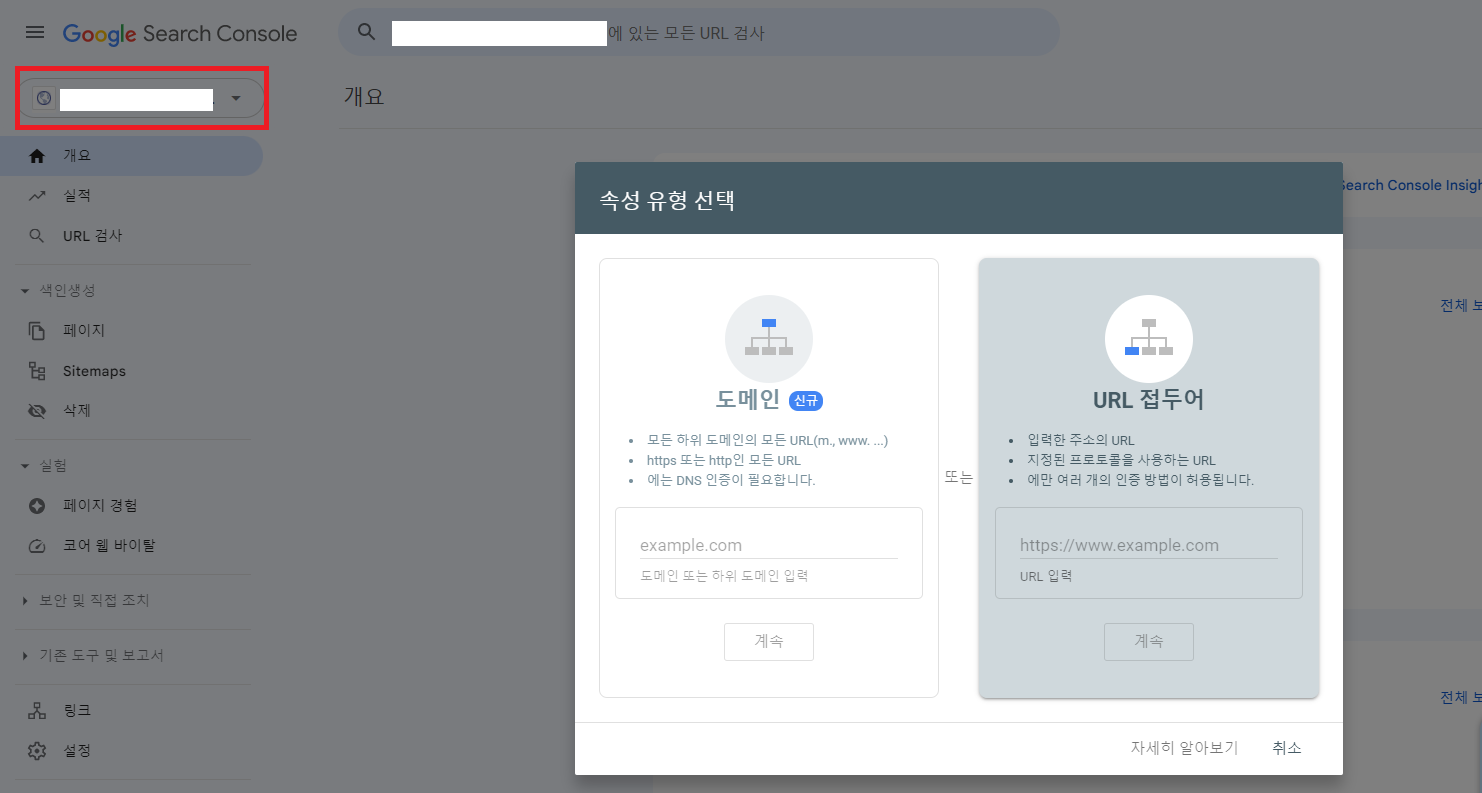Open the hamburger main menu
The image size is (1482, 793).
pos(35,33)
